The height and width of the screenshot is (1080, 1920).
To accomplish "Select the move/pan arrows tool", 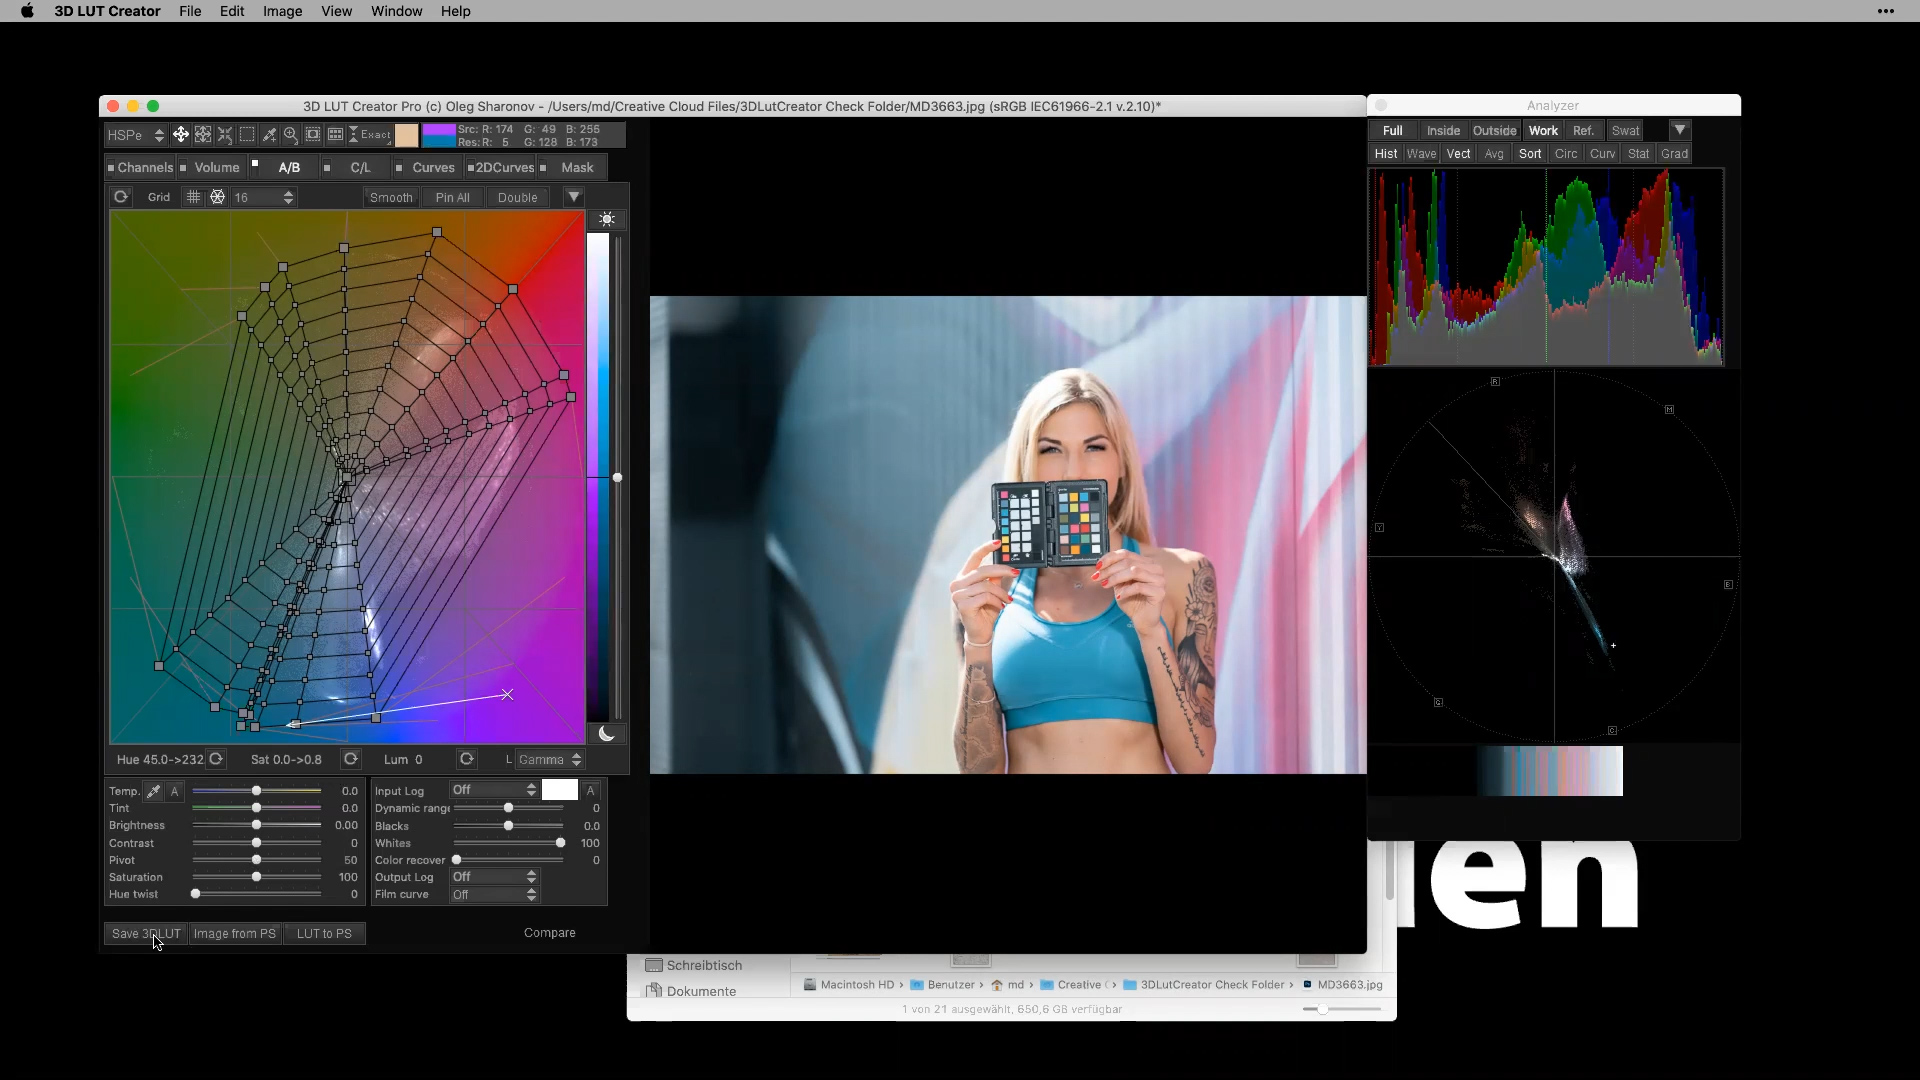I will 181,135.
